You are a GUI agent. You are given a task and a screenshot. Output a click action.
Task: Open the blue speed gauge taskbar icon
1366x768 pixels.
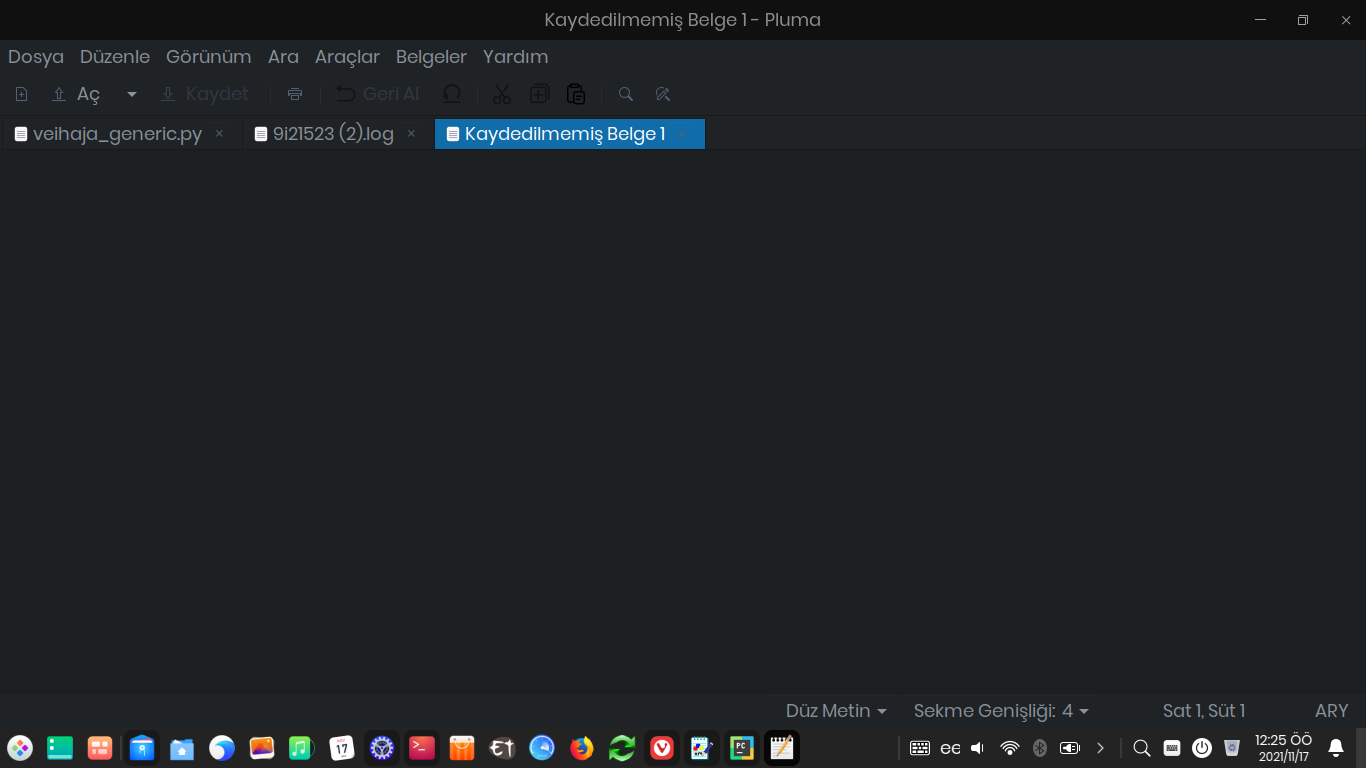coord(542,748)
